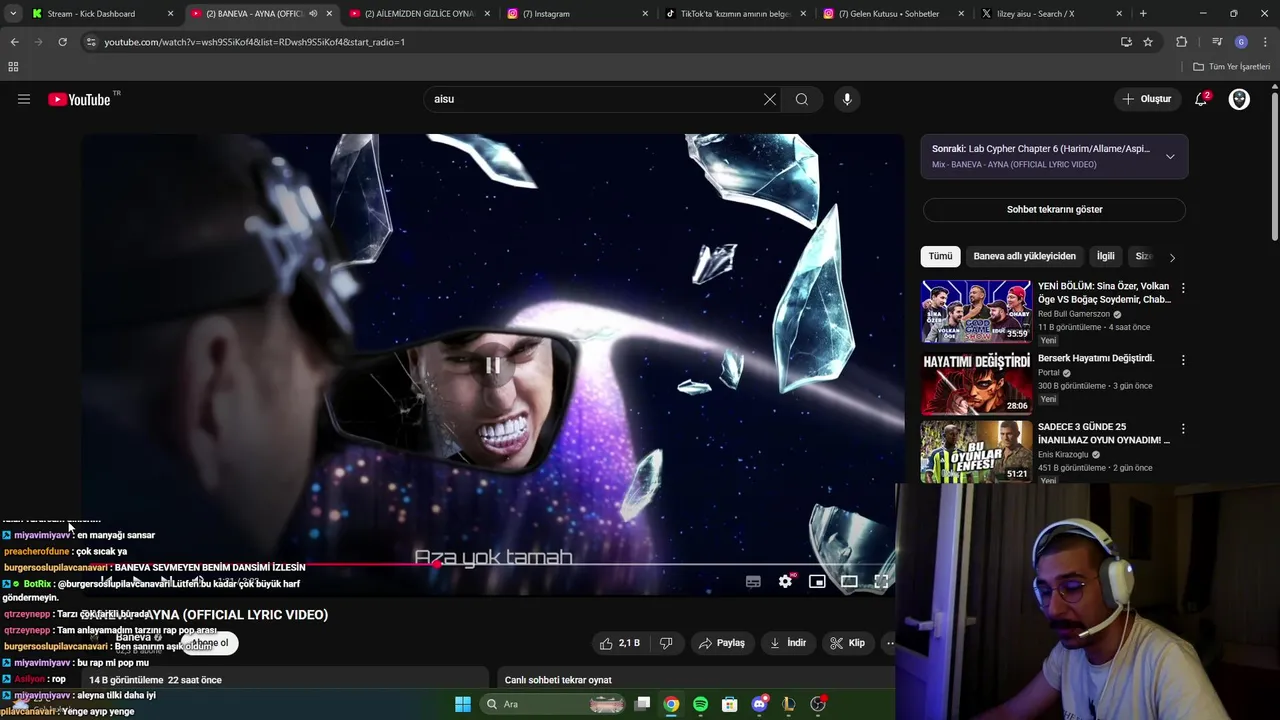Click the Sohbet tekrarını göster button
Image resolution: width=1280 pixels, height=720 pixels.
[x=1054, y=210]
